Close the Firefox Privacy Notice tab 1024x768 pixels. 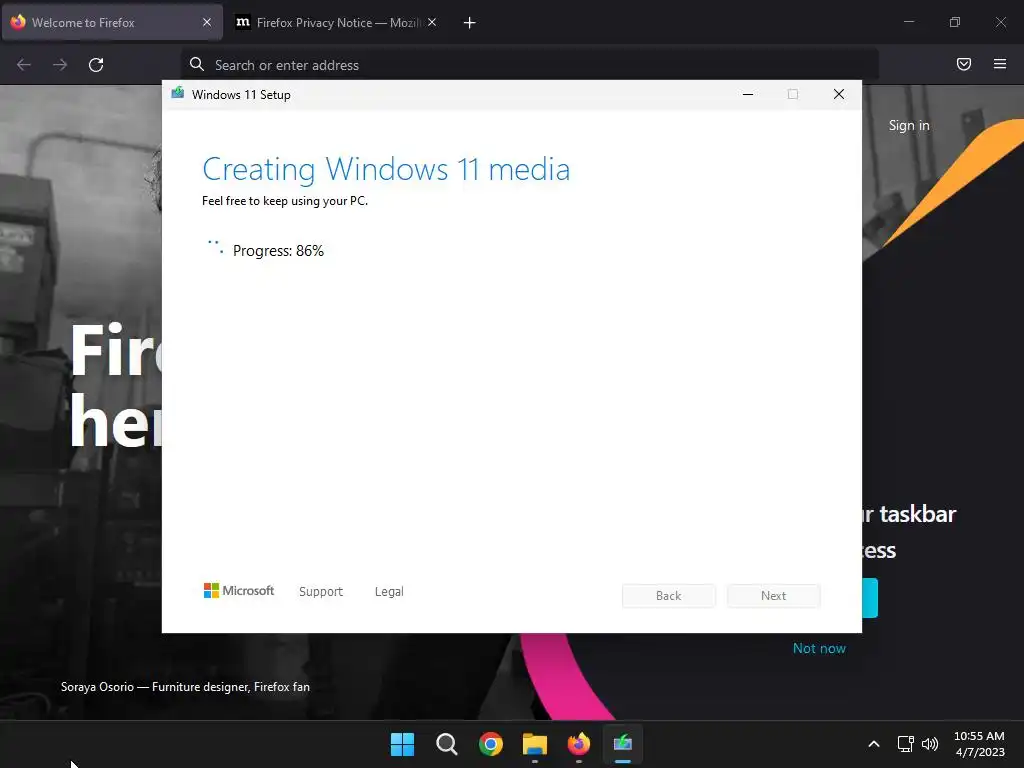point(432,22)
